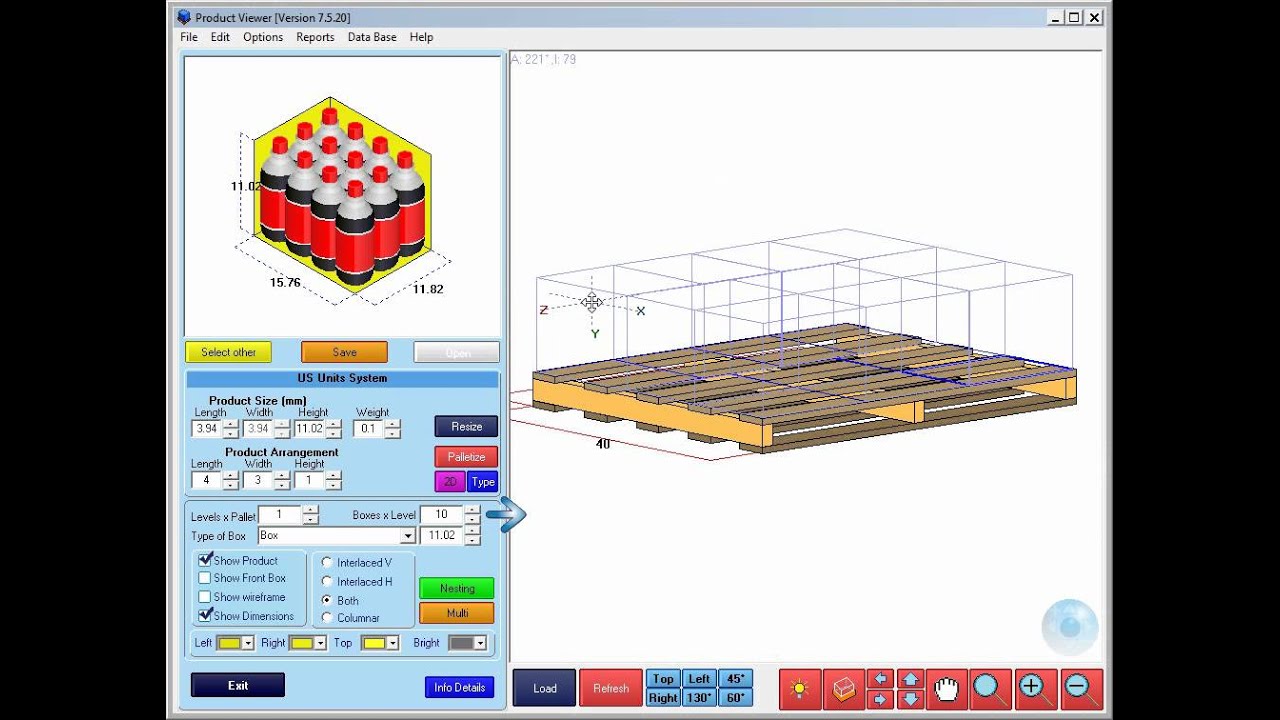This screenshot has height=720, width=1280.
Task: Select the hand pan tool
Action: point(947,688)
